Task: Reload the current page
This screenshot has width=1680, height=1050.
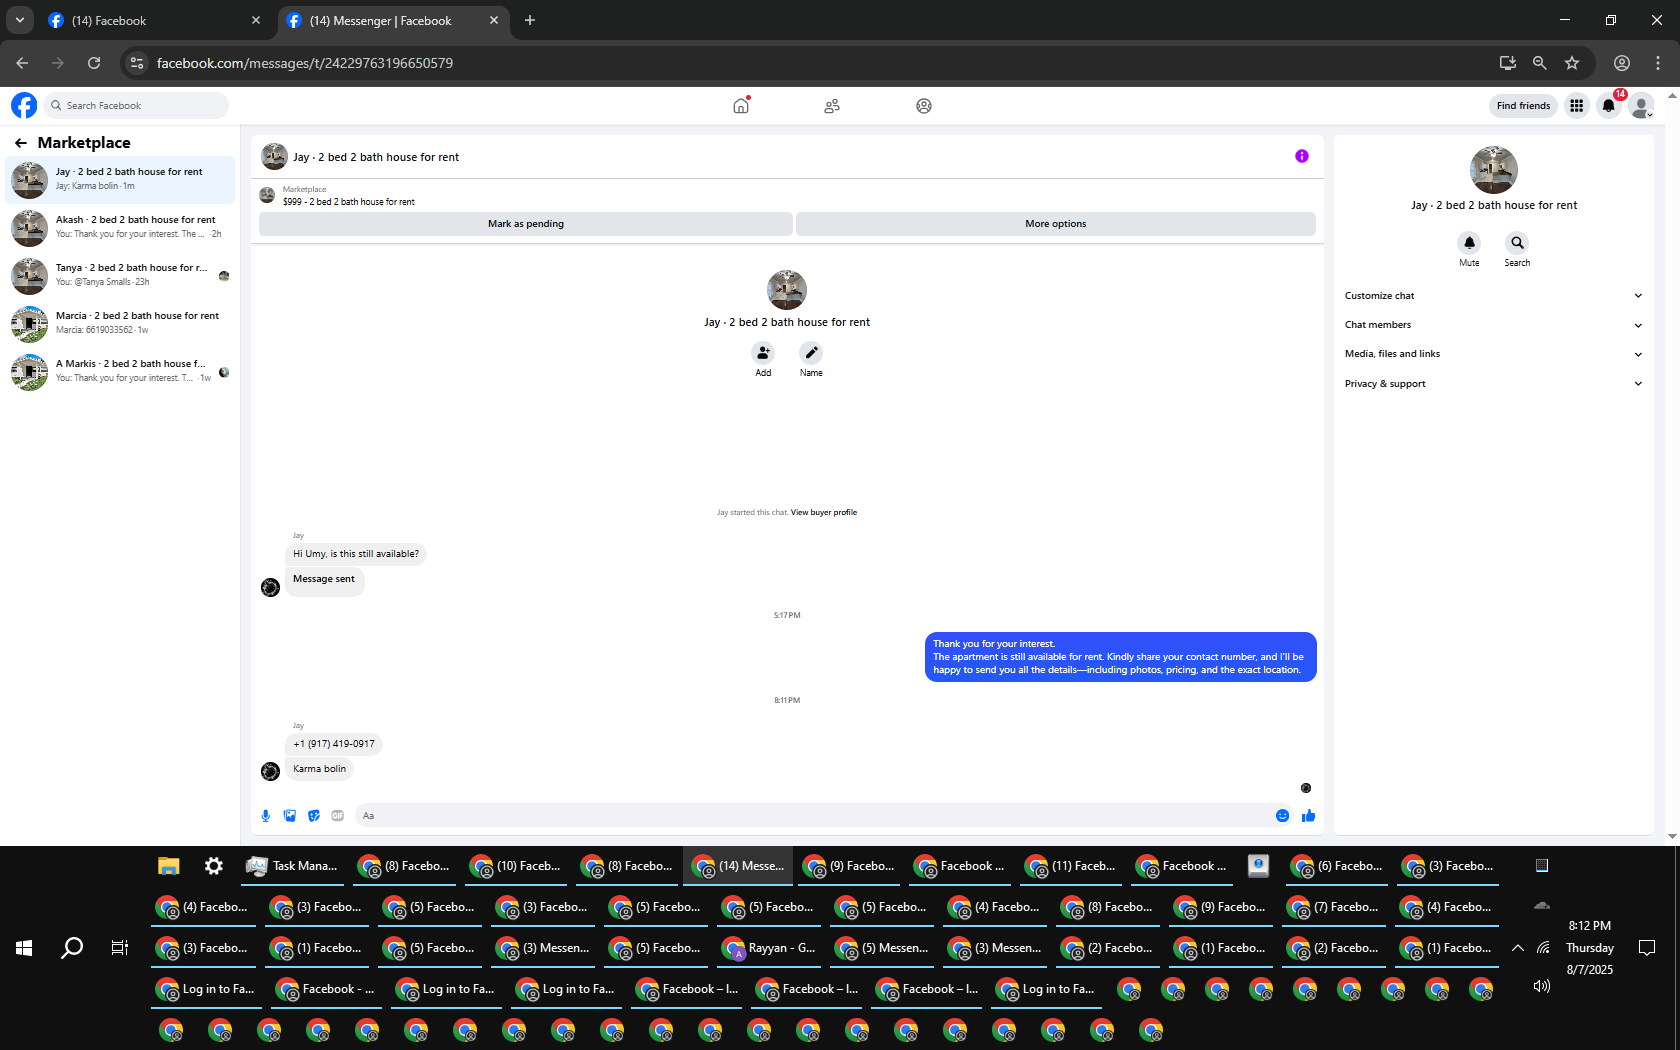Action: 94,63
